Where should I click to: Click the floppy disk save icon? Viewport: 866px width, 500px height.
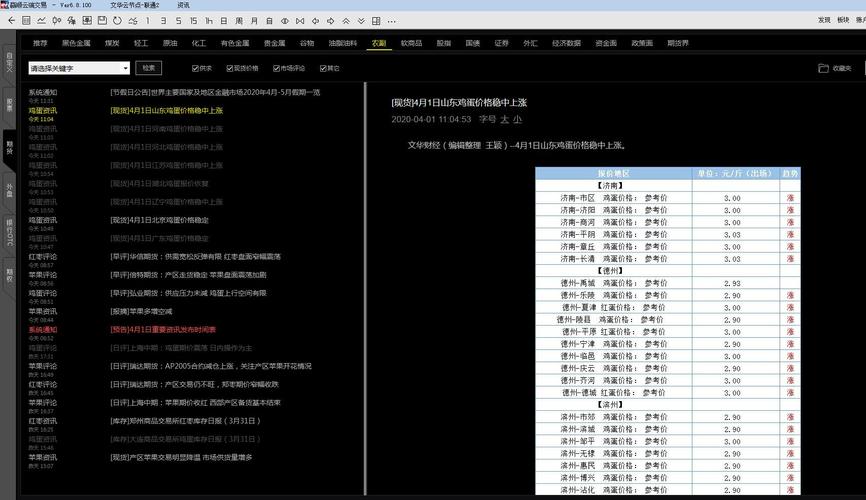102,20
